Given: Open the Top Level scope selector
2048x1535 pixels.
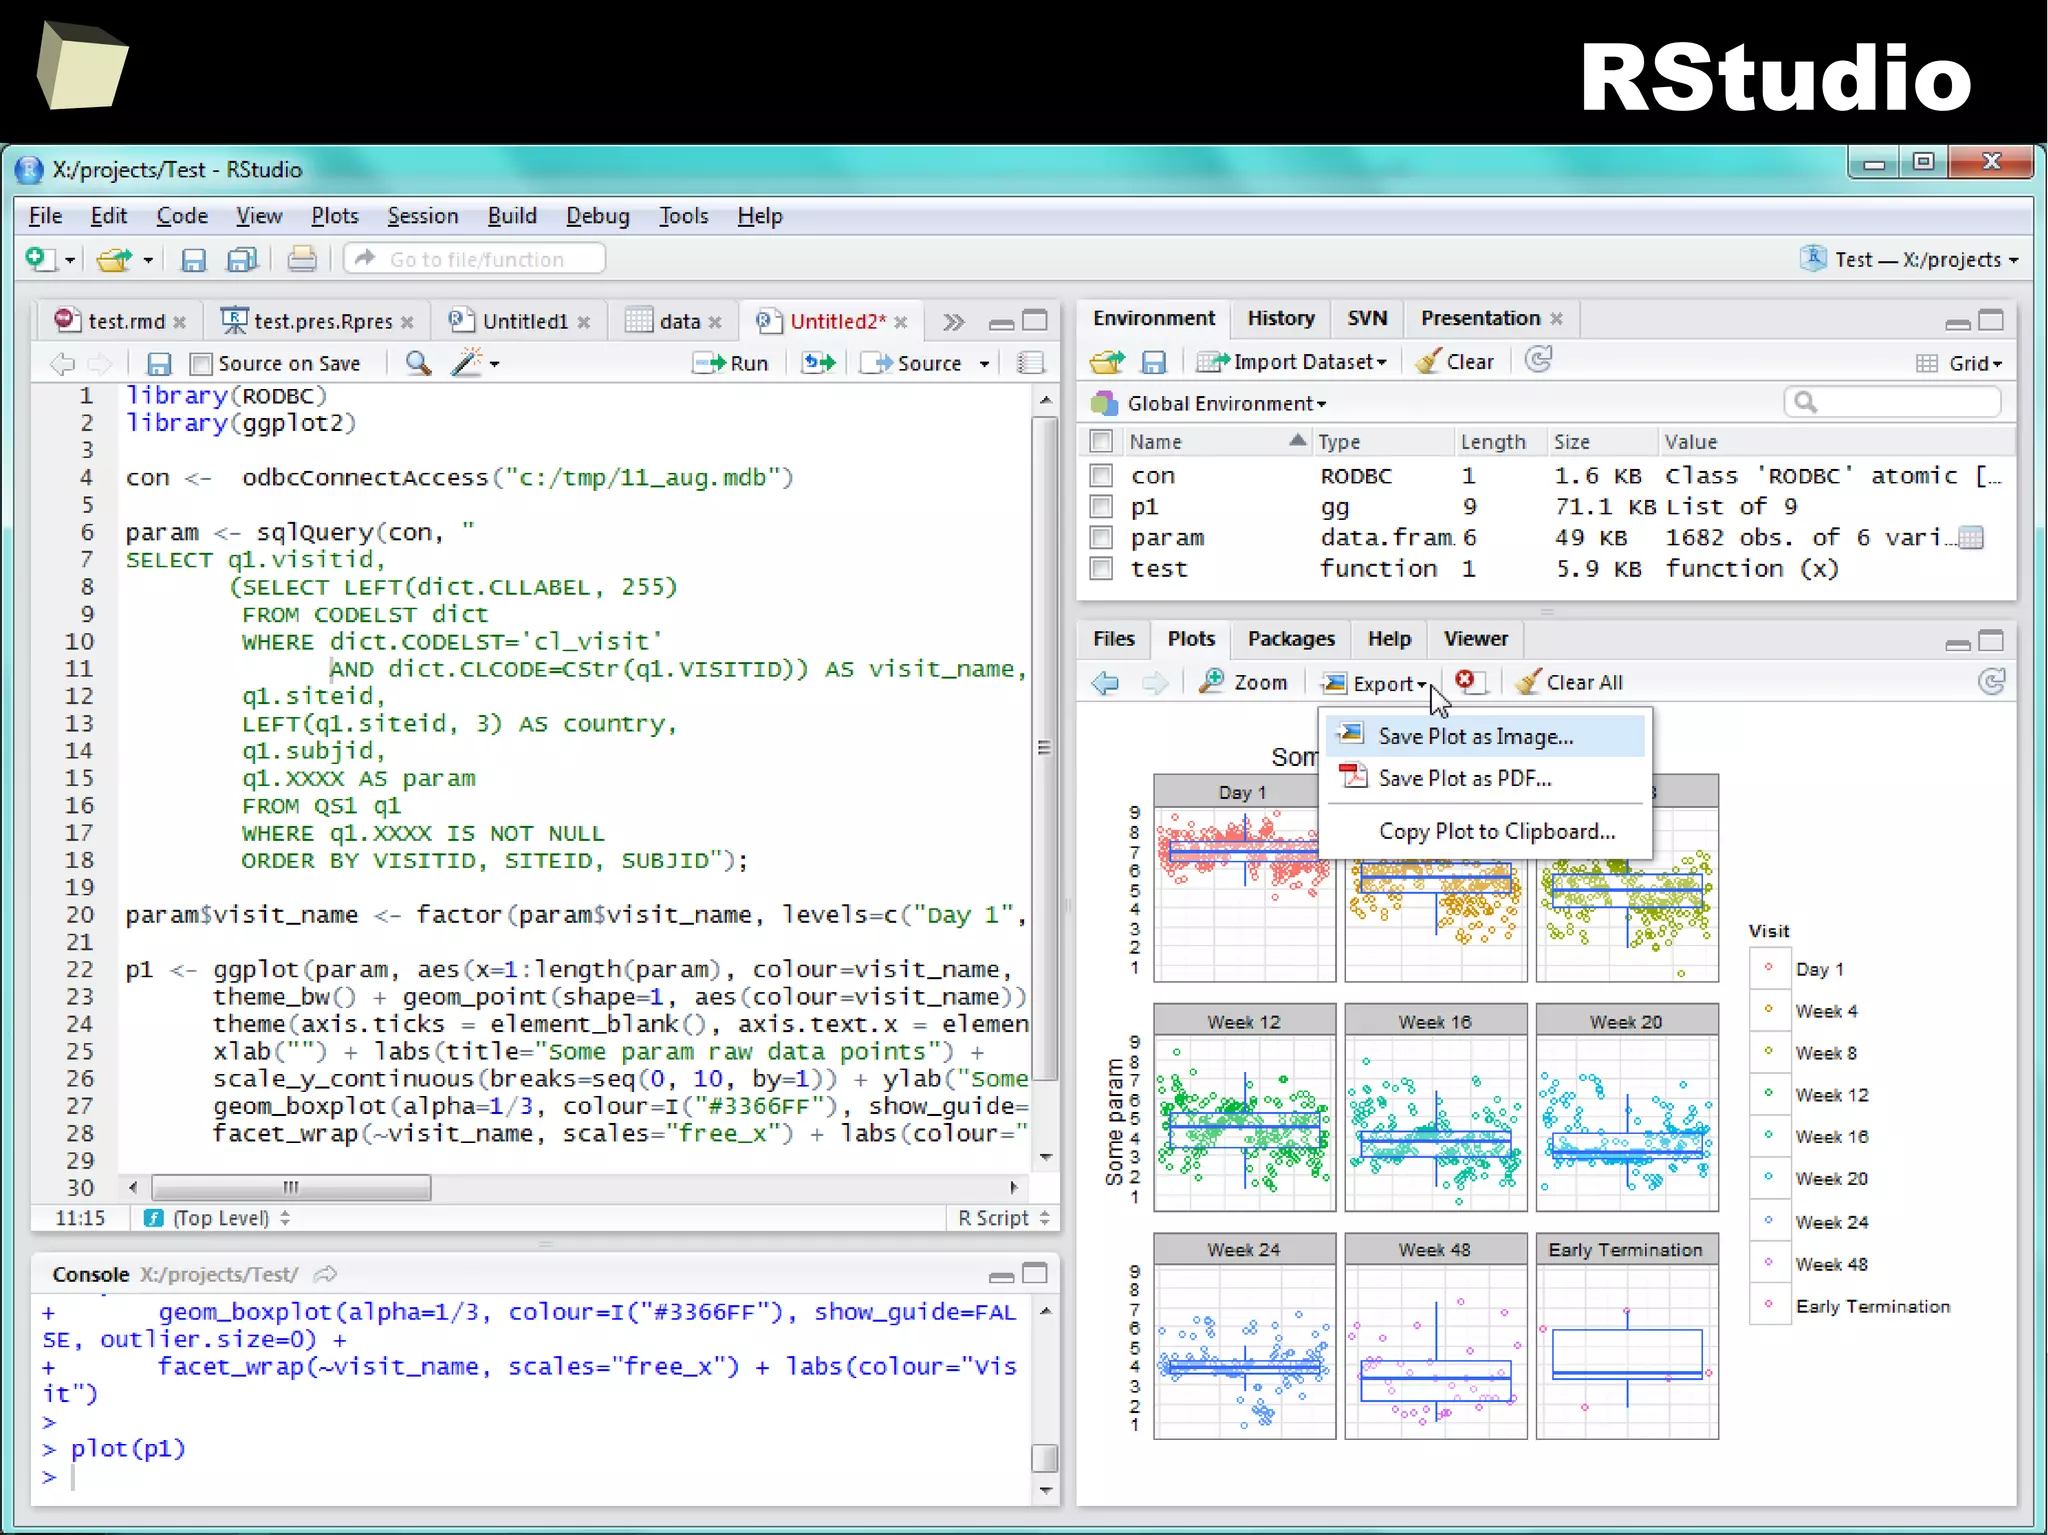Looking at the screenshot, I should 218,1218.
